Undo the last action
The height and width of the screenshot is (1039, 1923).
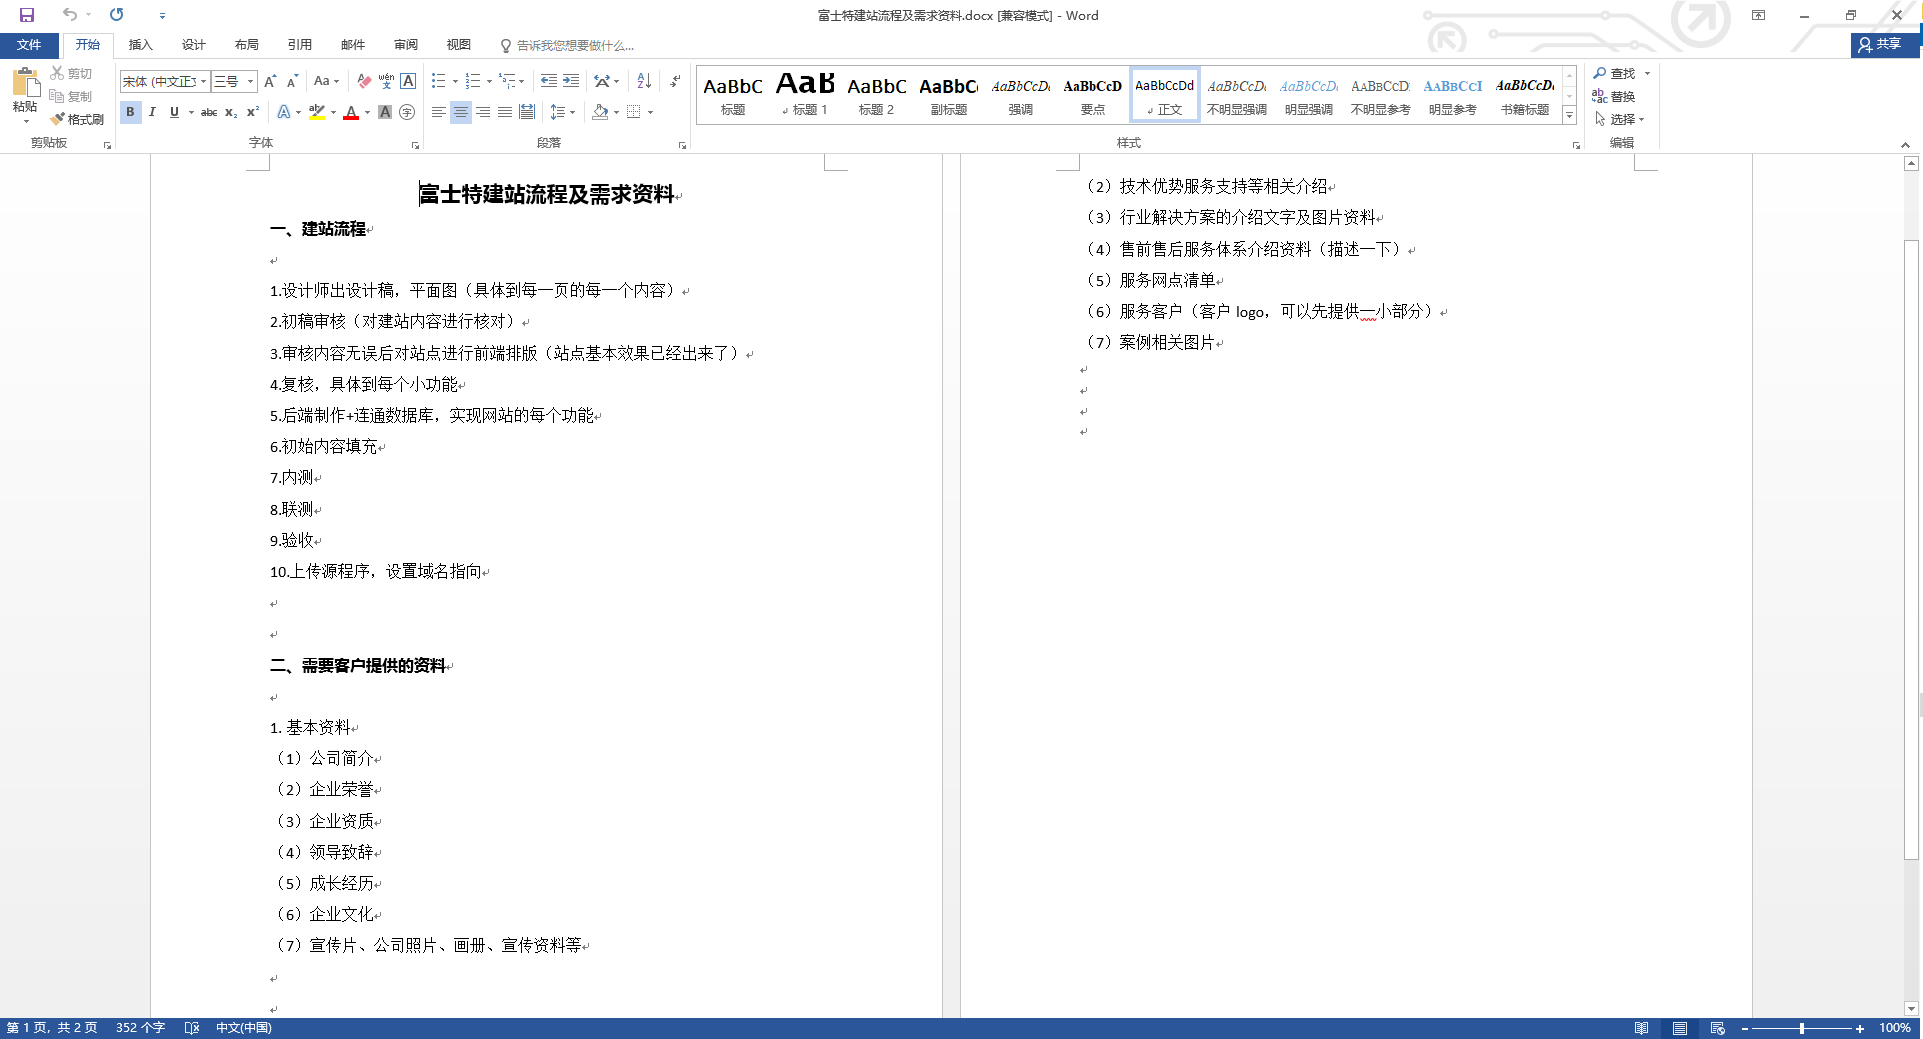tap(69, 15)
